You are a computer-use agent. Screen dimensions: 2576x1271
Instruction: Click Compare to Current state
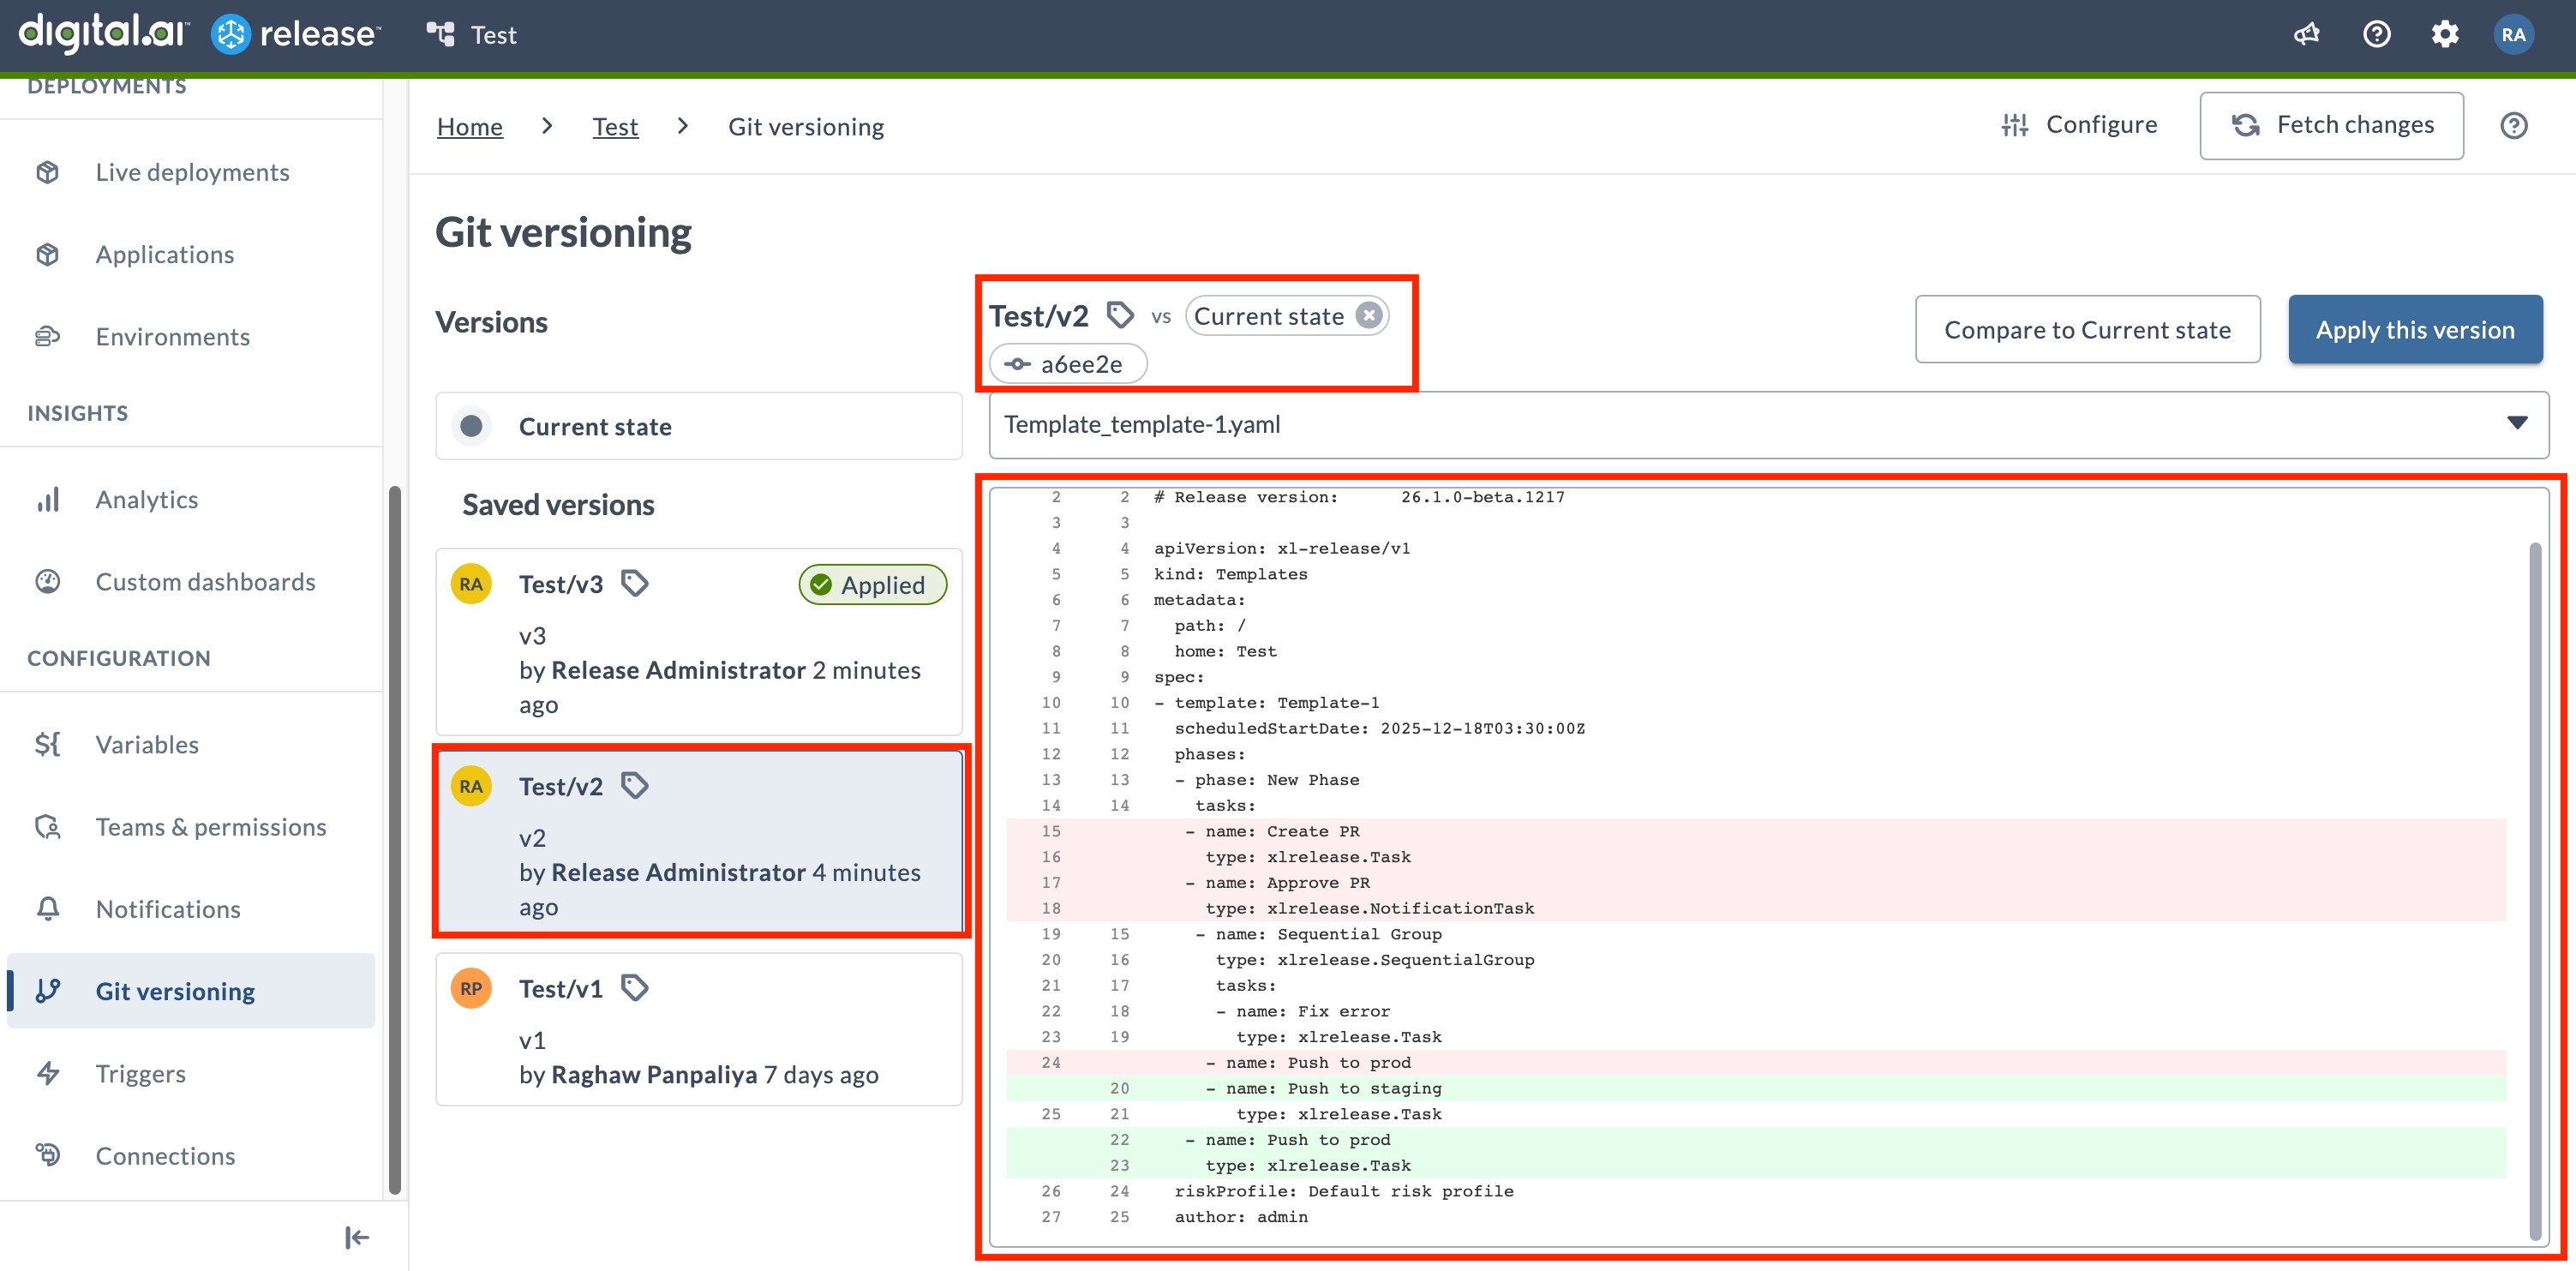[2087, 329]
